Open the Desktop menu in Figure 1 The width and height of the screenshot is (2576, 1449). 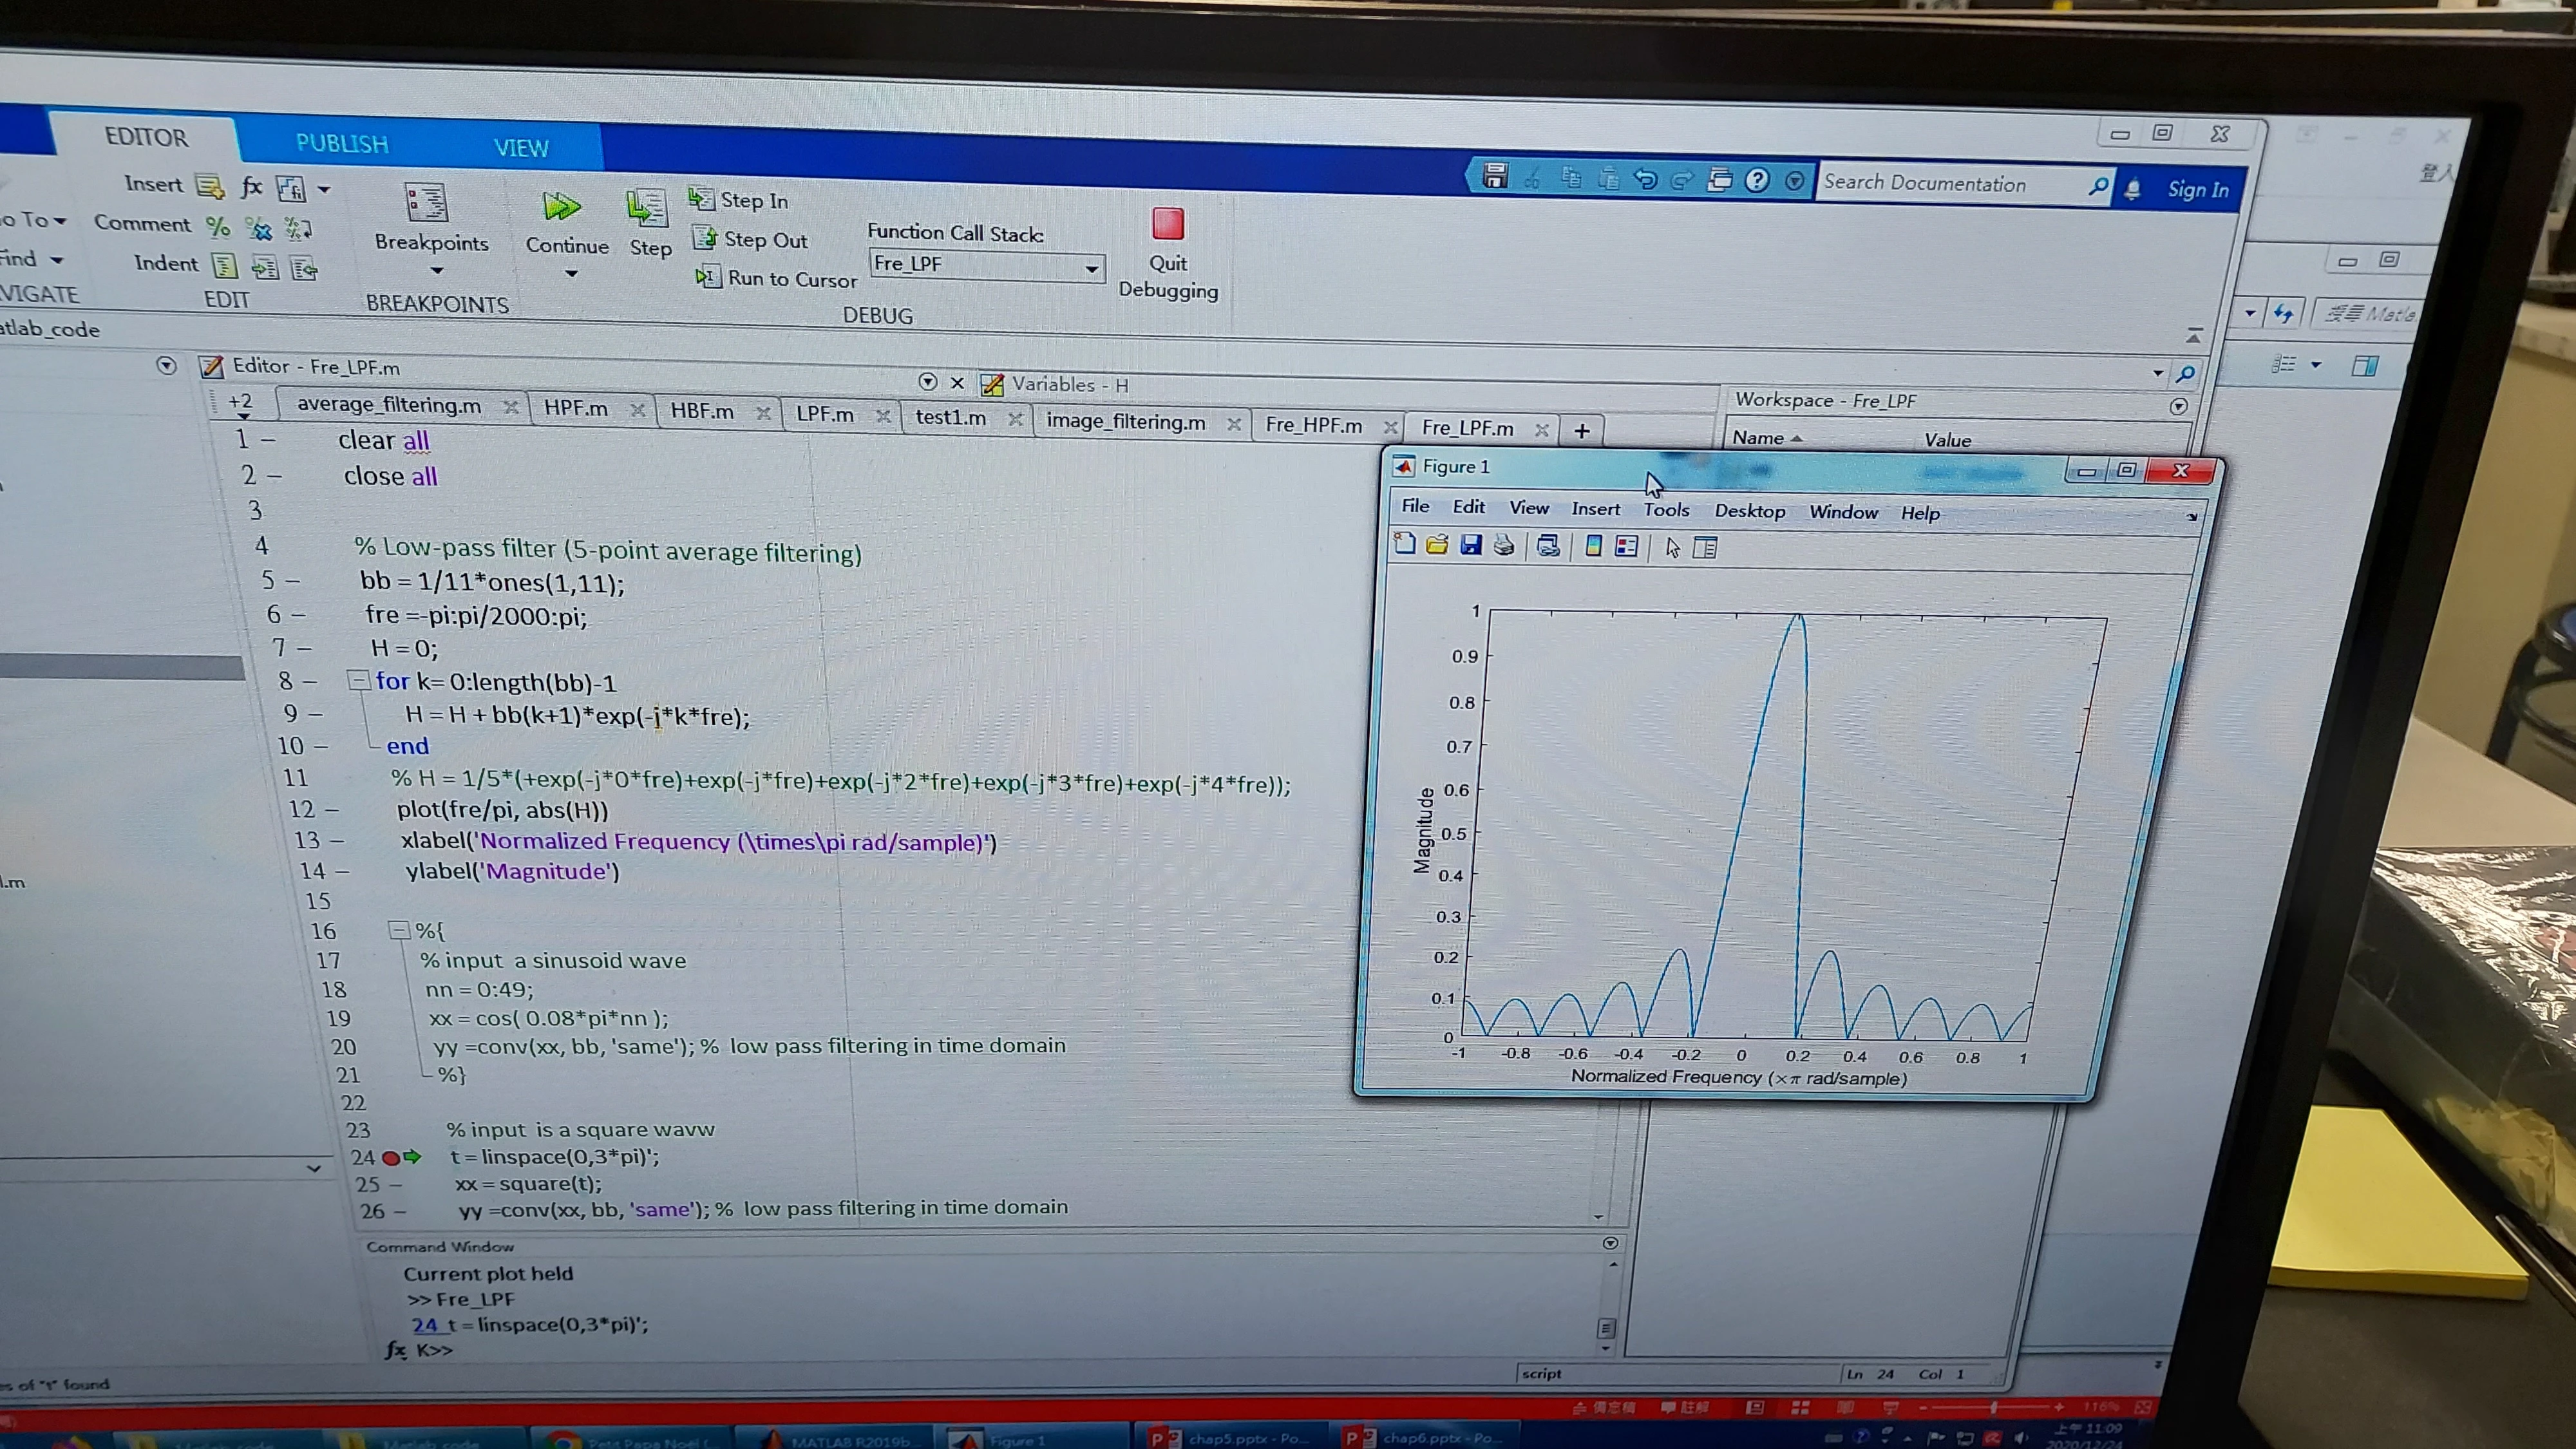1749,510
